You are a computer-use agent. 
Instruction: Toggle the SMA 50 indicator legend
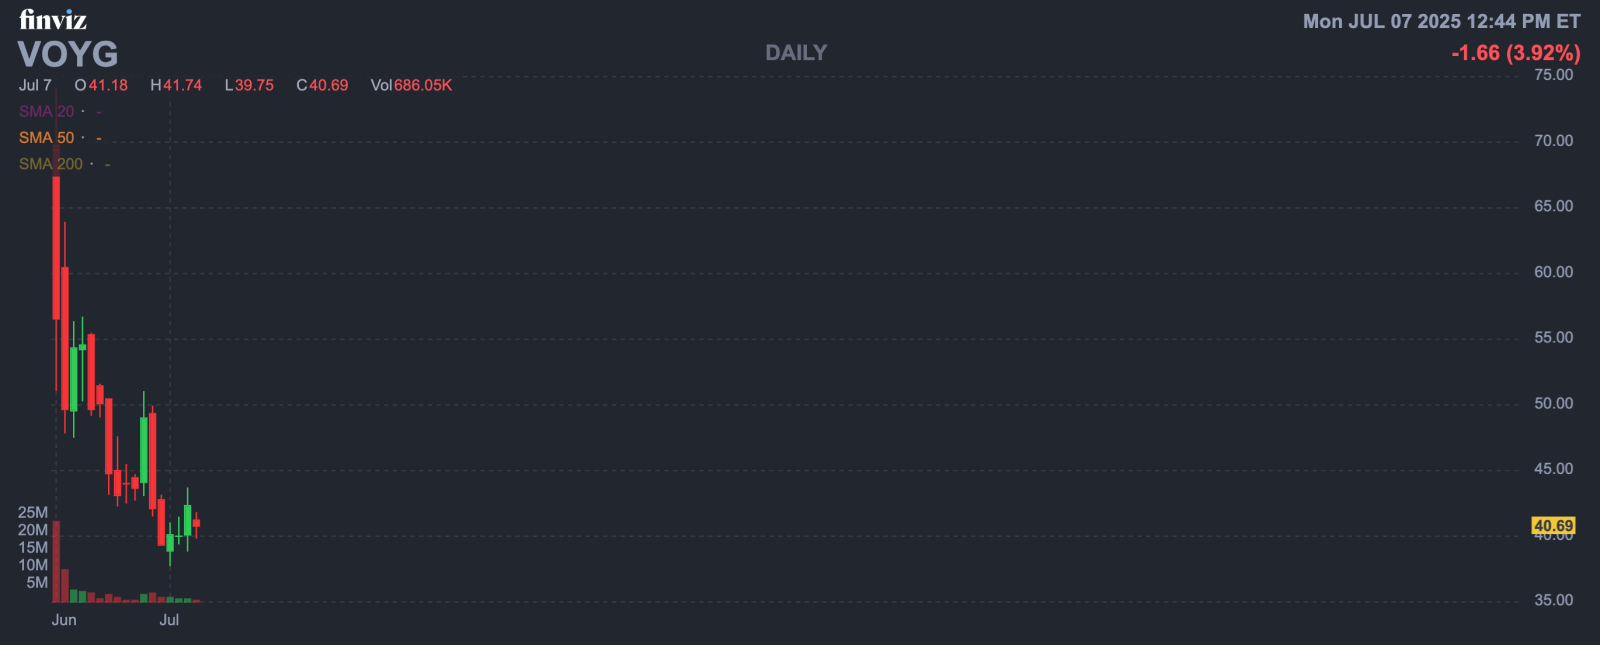[47, 138]
